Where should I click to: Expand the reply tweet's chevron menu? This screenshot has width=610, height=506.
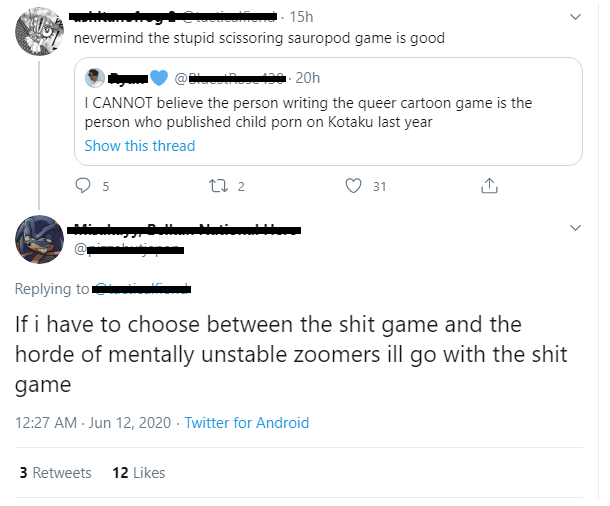pos(575,229)
